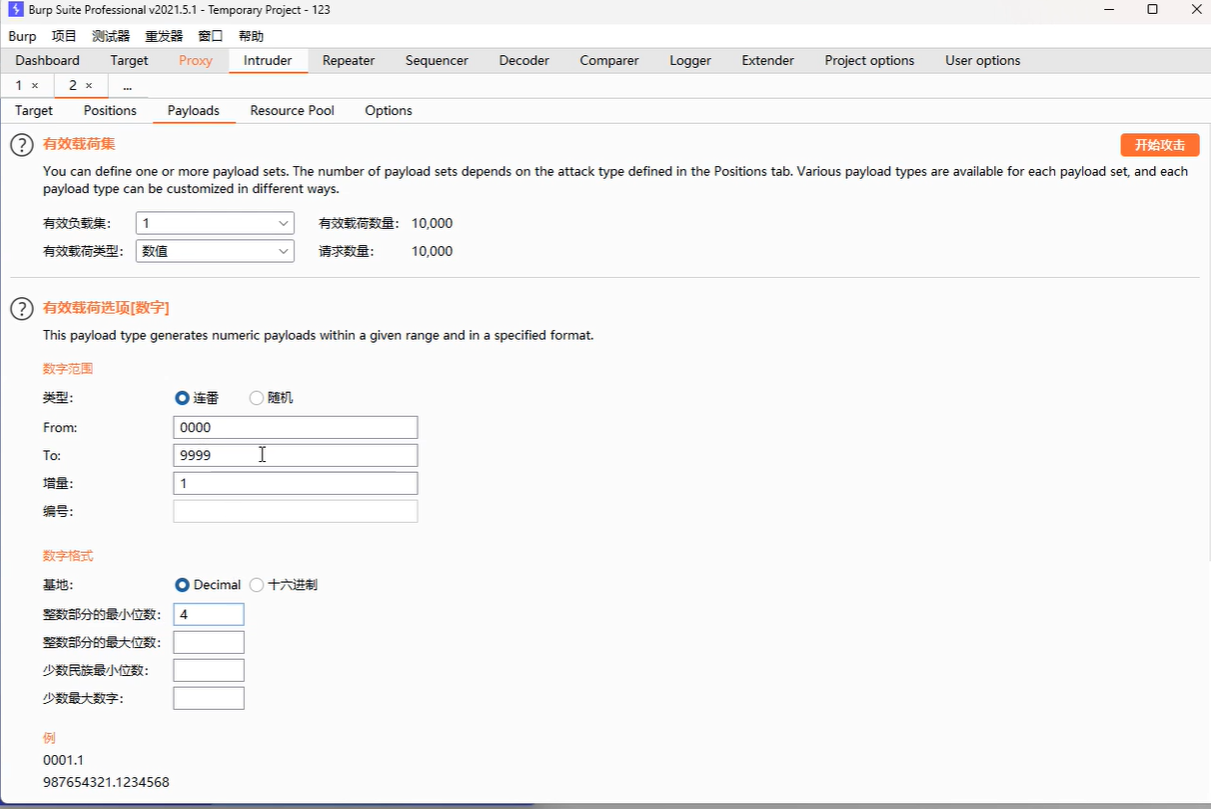Switch to the Decoder tab
Screen dimensions: 1211x809
pos(524,60)
